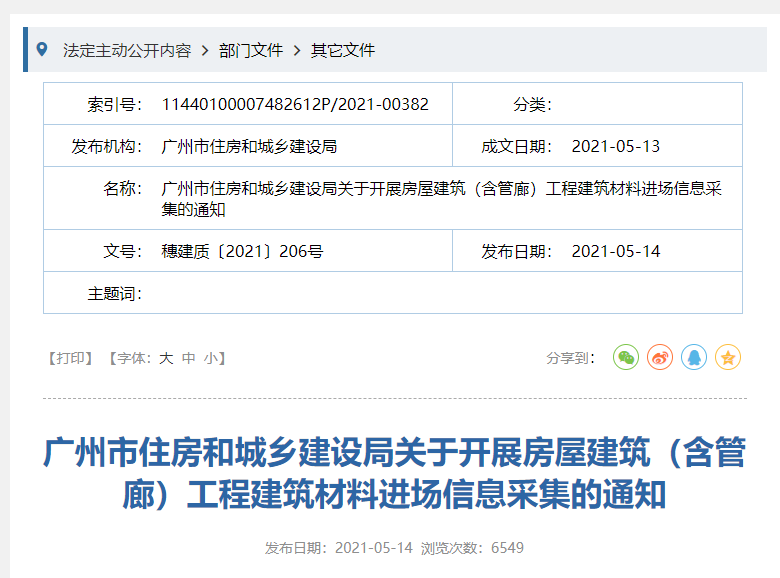
Task: Open the 部门文件 breadcrumb link
Action: coord(251,50)
